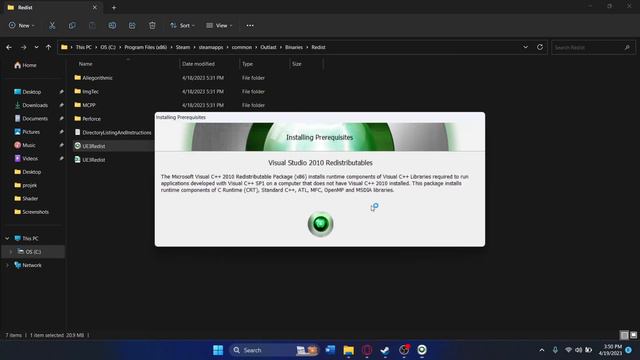Screen dimensions: 640x360
Task: Open recent locations dropdown arrow
Action: point(36,47)
